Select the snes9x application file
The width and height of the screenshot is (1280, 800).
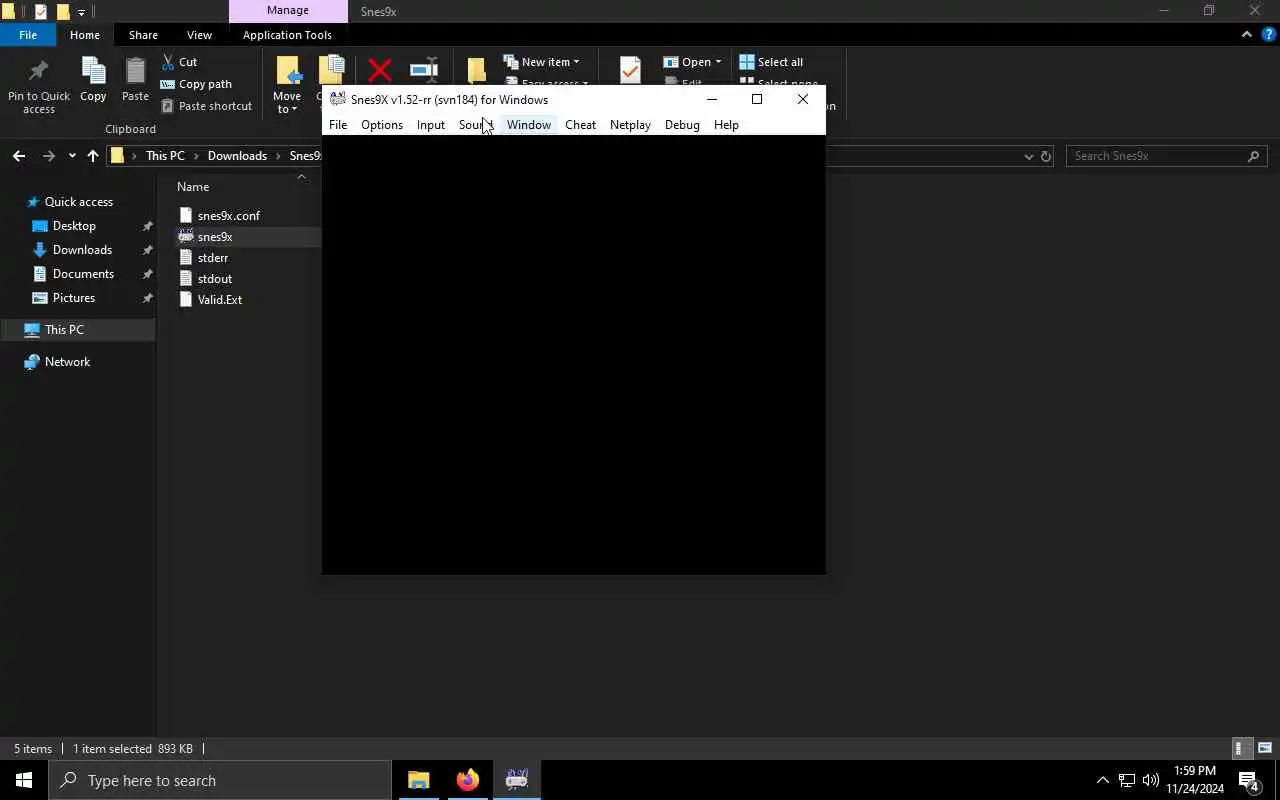[x=215, y=237]
